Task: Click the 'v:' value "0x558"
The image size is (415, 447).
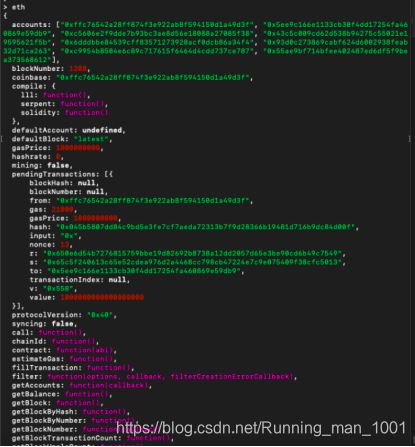Action: click(x=58, y=288)
